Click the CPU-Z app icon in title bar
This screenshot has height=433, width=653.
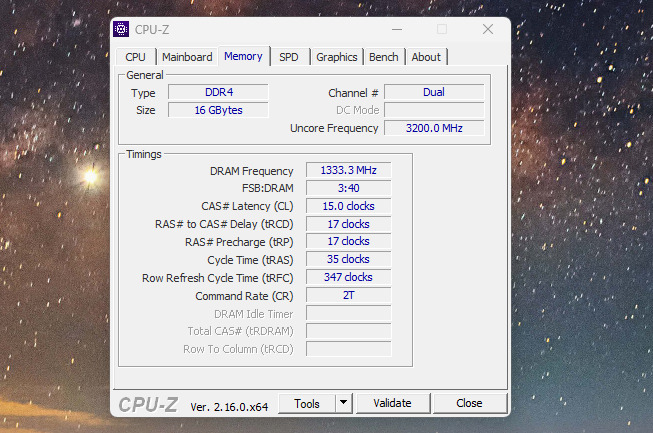121,29
